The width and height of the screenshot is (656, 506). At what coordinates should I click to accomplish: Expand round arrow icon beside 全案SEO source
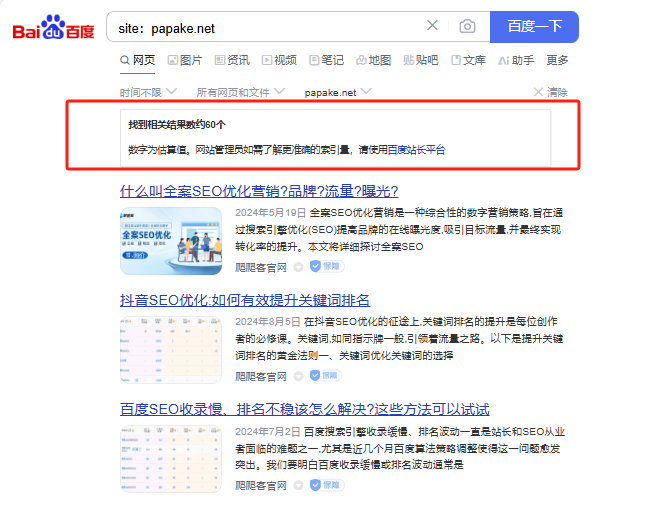[298, 267]
